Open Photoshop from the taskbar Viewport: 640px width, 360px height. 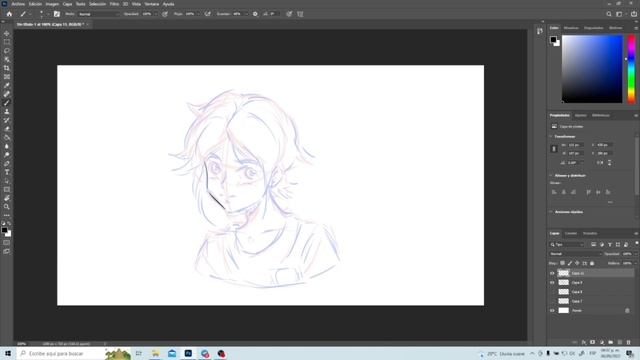[188, 353]
